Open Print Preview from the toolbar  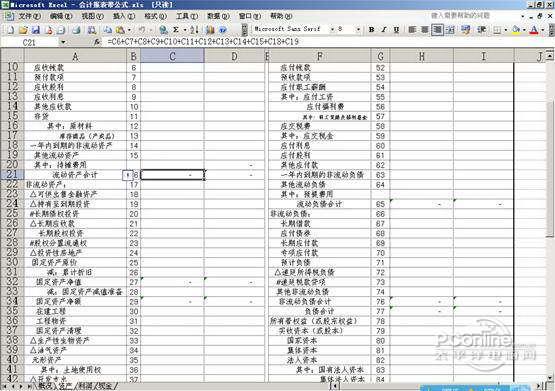pos(91,30)
